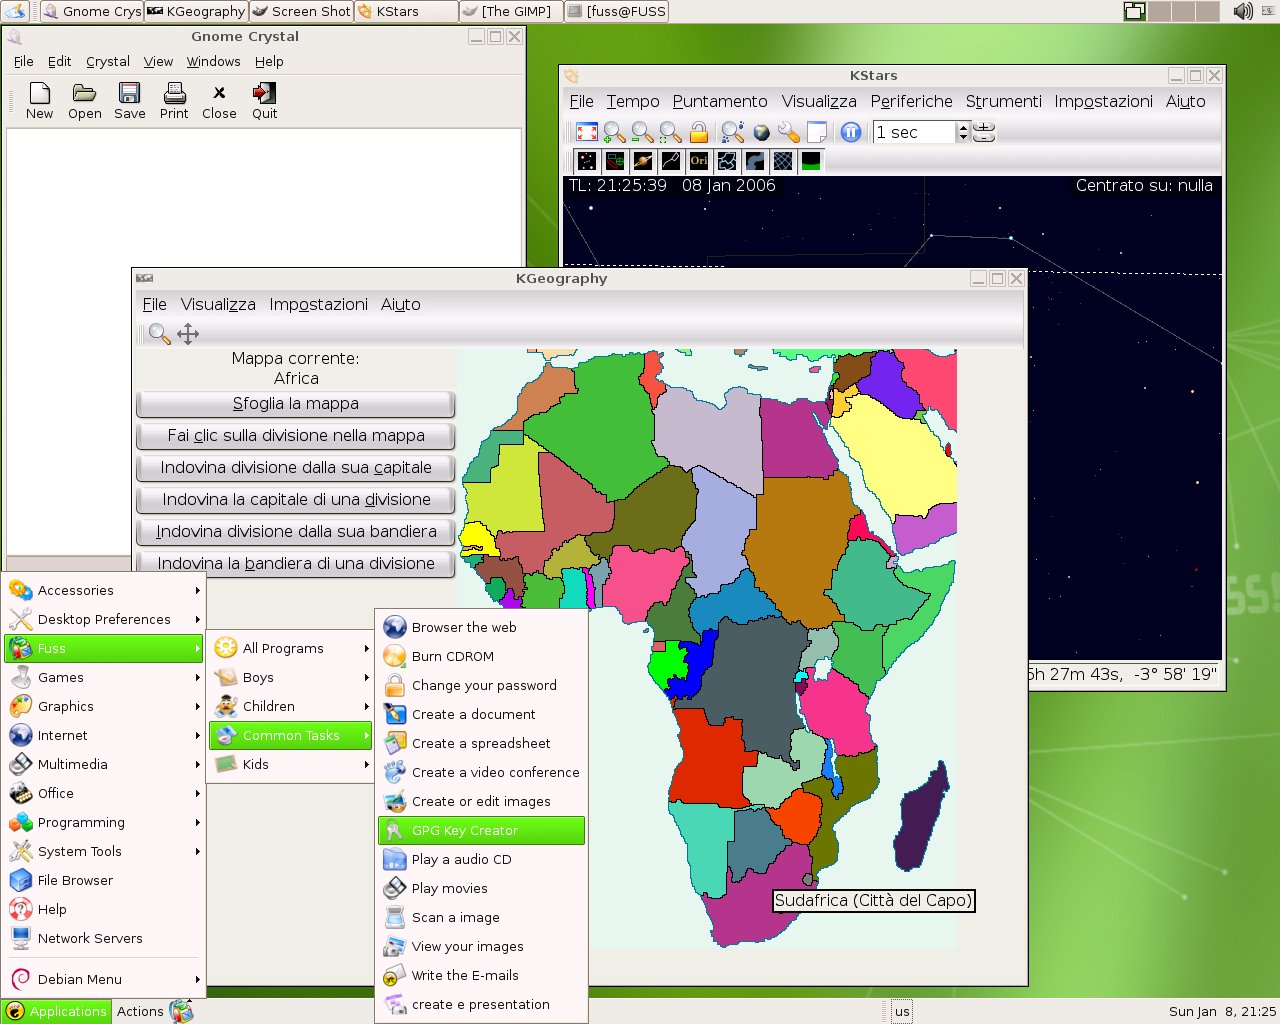Viewport: 1280px width, 1024px height.
Task: Toggle constellation boundaries in KStars view toolbar
Action: click(x=727, y=161)
